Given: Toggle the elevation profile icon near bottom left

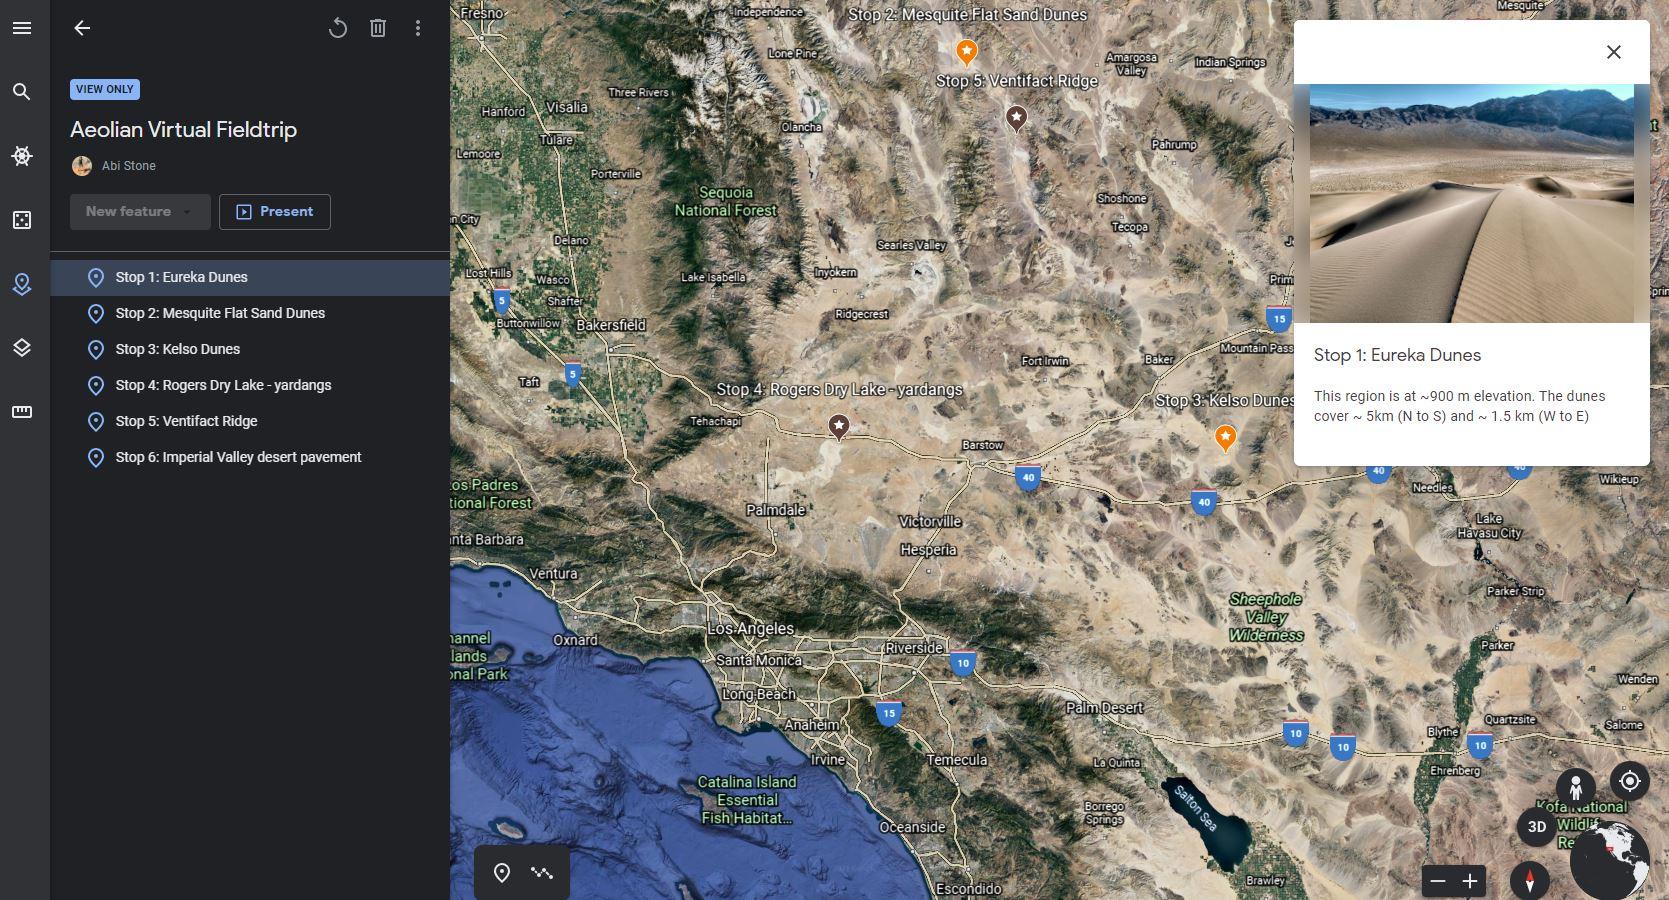Looking at the screenshot, I should 541,872.
